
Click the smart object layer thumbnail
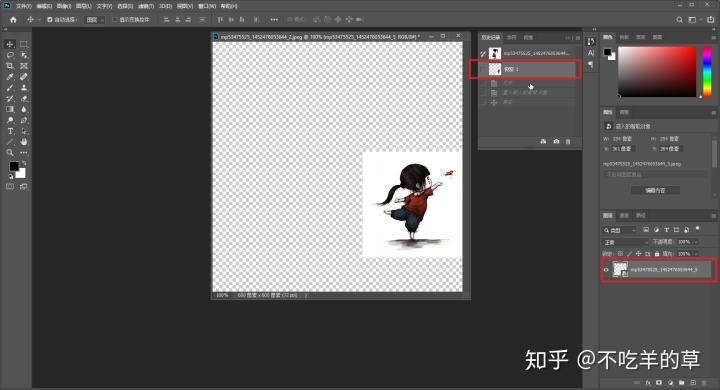coord(620,270)
